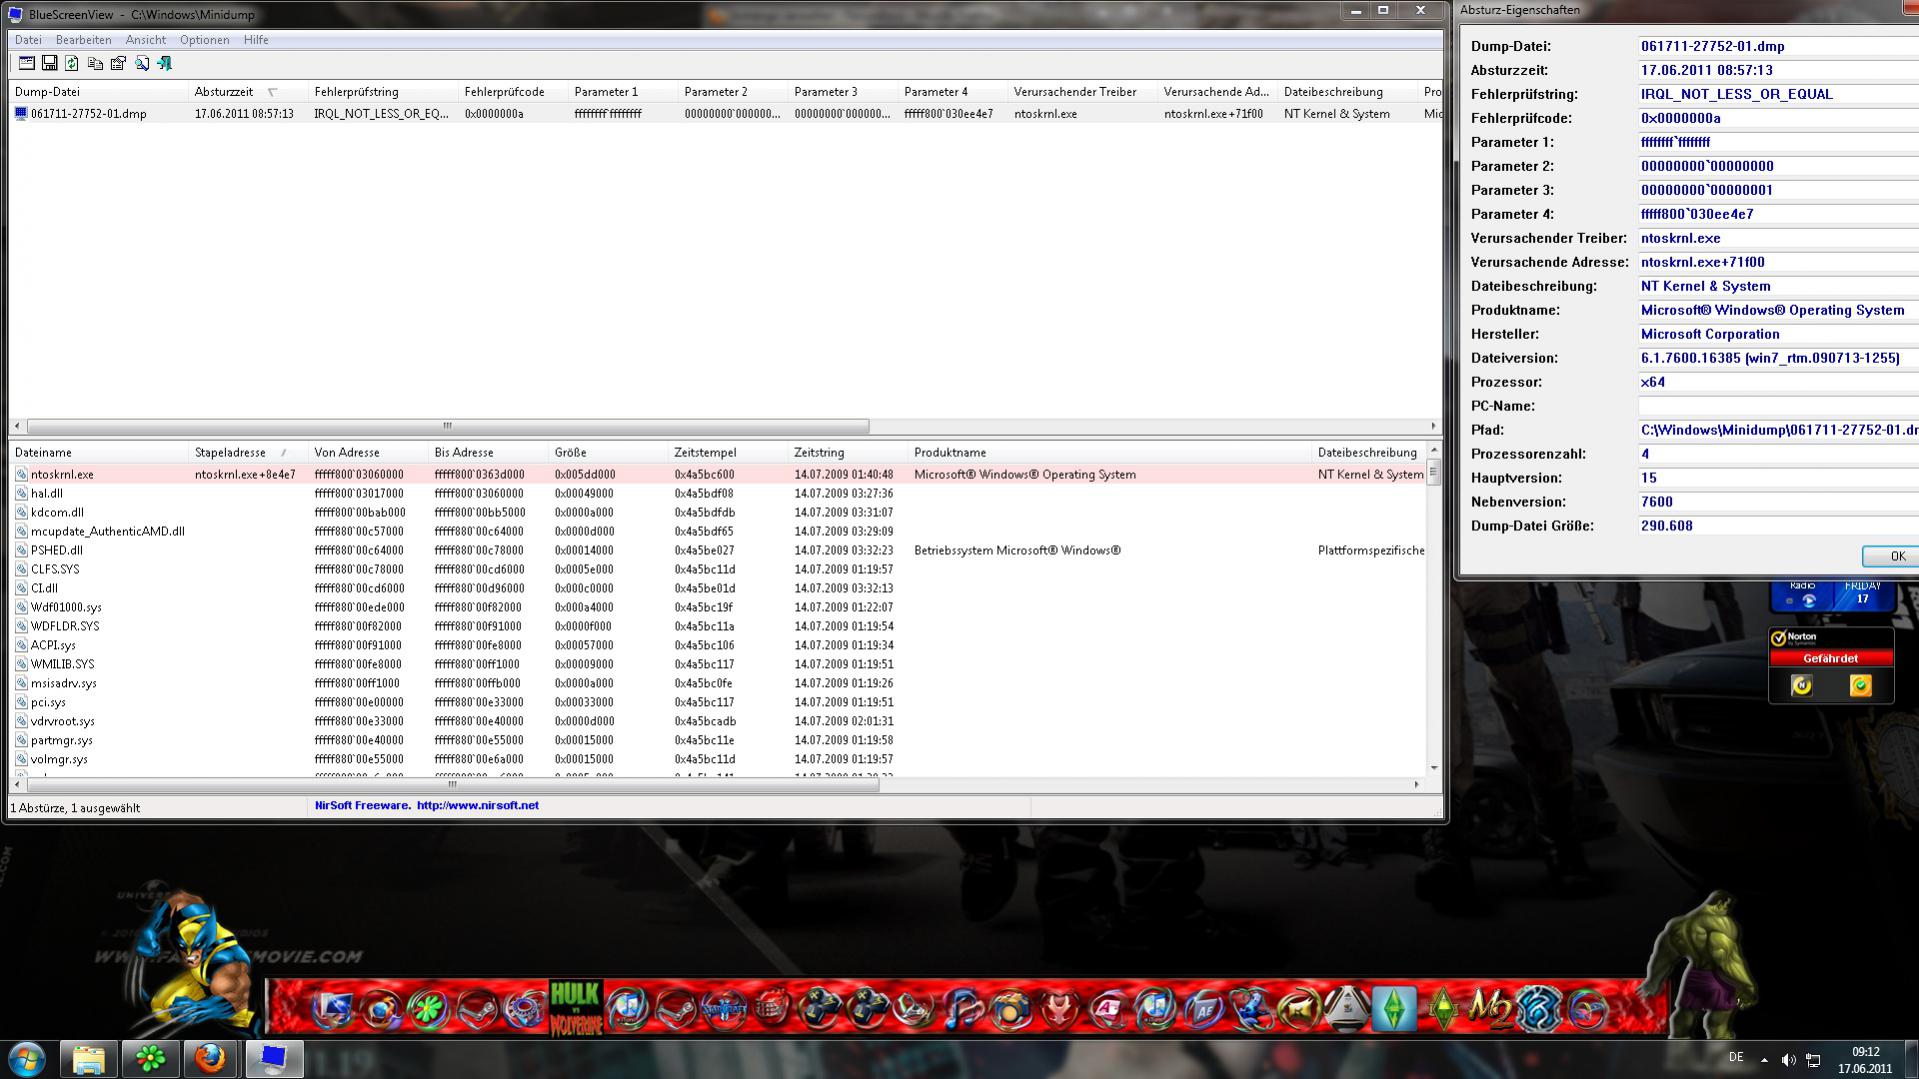Screen dimensions: 1919x1079
Task: Click the volume speaker tray icon
Action: (x=1788, y=1060)
